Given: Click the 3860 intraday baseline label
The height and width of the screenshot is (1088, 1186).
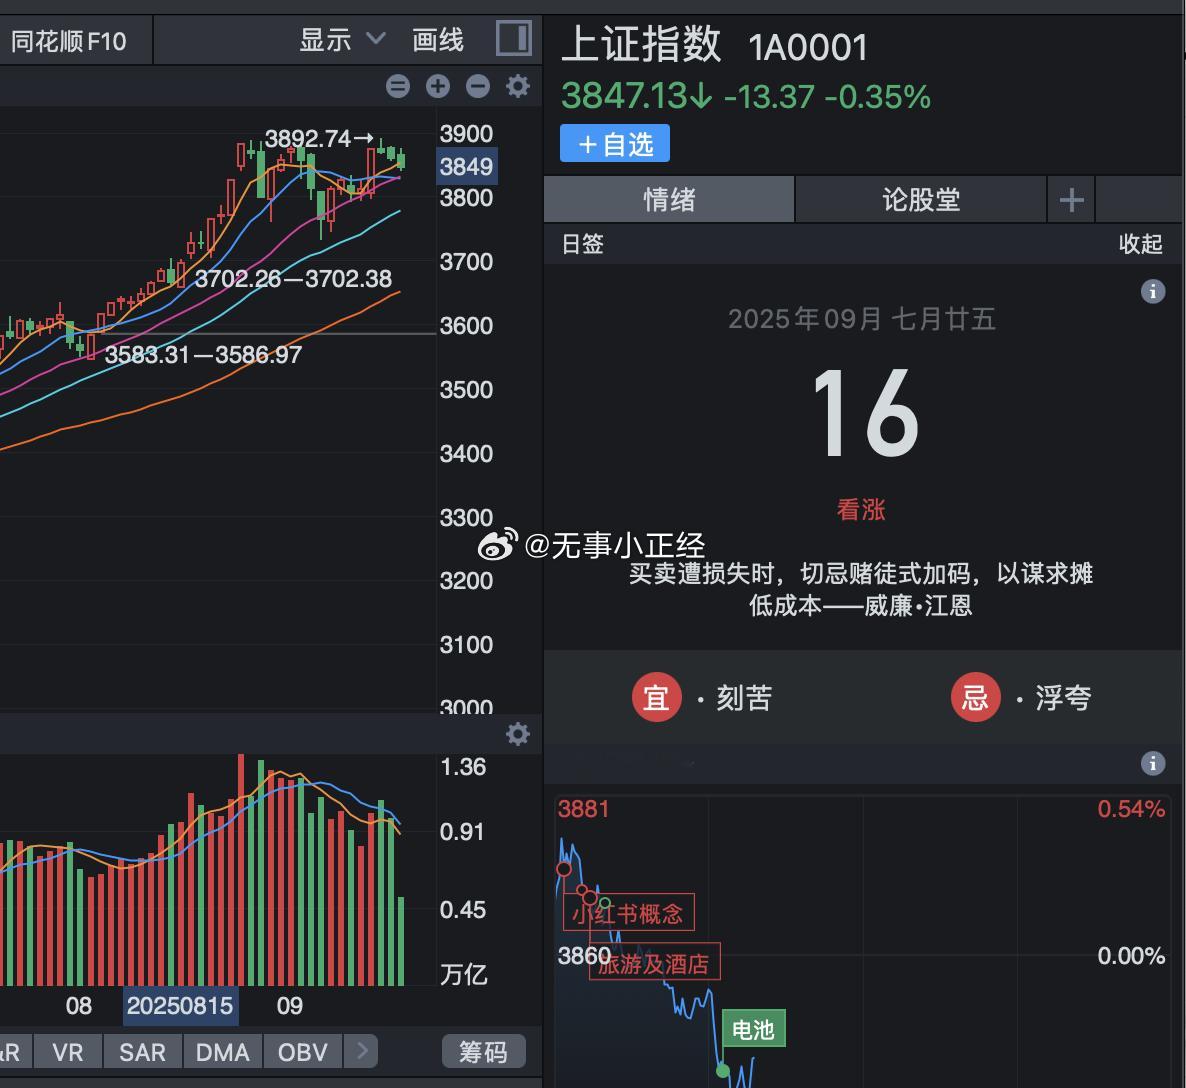Looking at the screenshot, I should pos(583,956).
